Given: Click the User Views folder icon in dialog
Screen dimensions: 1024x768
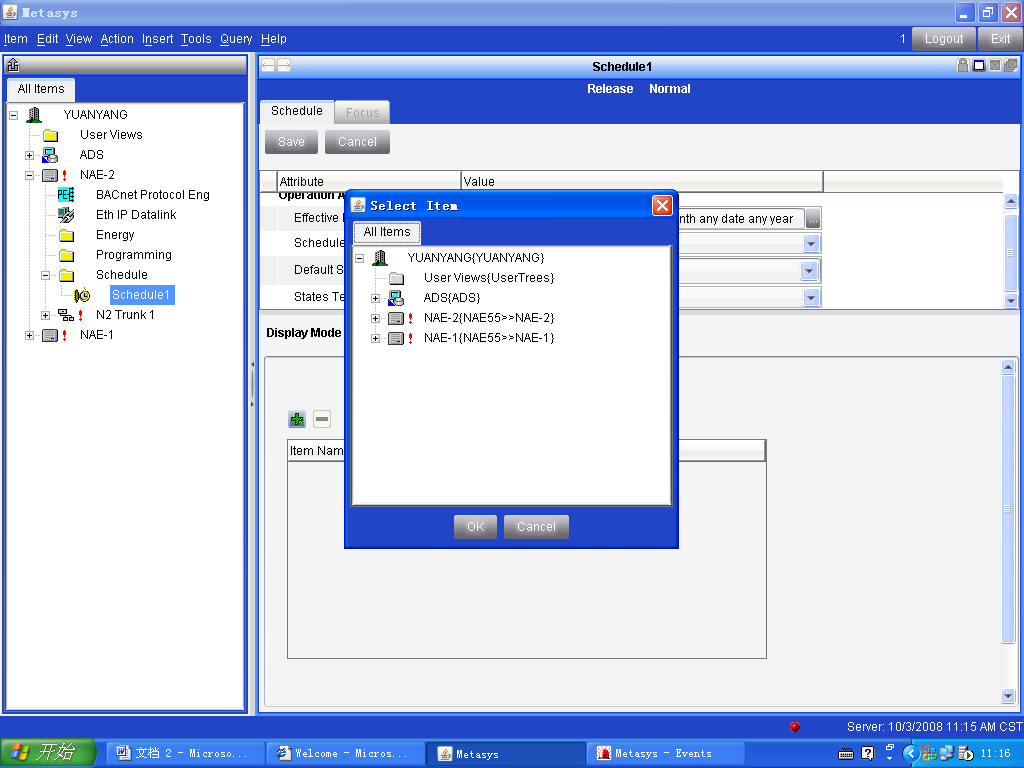Looking at the screenshot, I should tap(396, 278).
